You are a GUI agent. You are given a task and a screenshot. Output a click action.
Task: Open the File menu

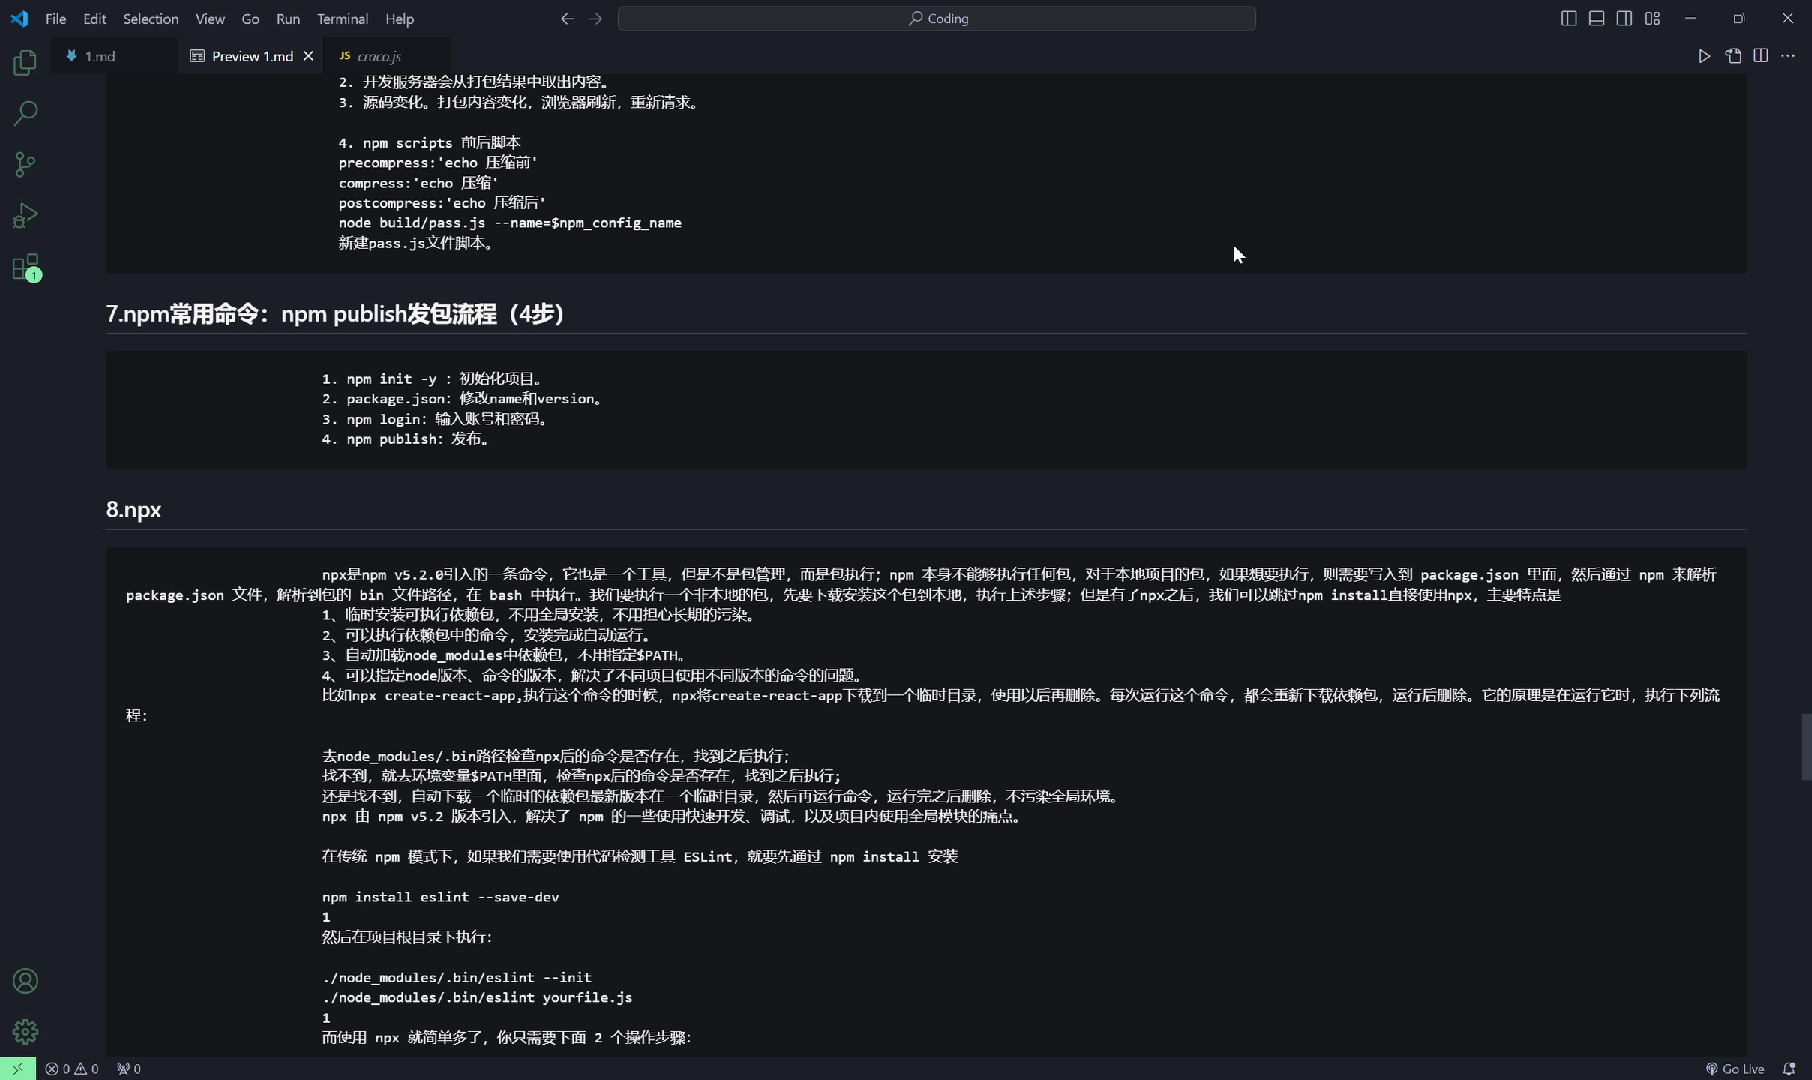click(56, 18)
